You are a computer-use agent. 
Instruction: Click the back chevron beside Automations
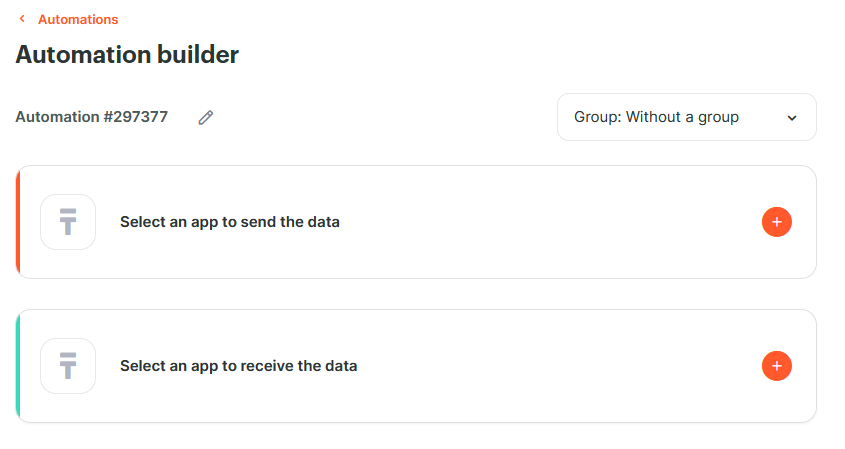22,19
